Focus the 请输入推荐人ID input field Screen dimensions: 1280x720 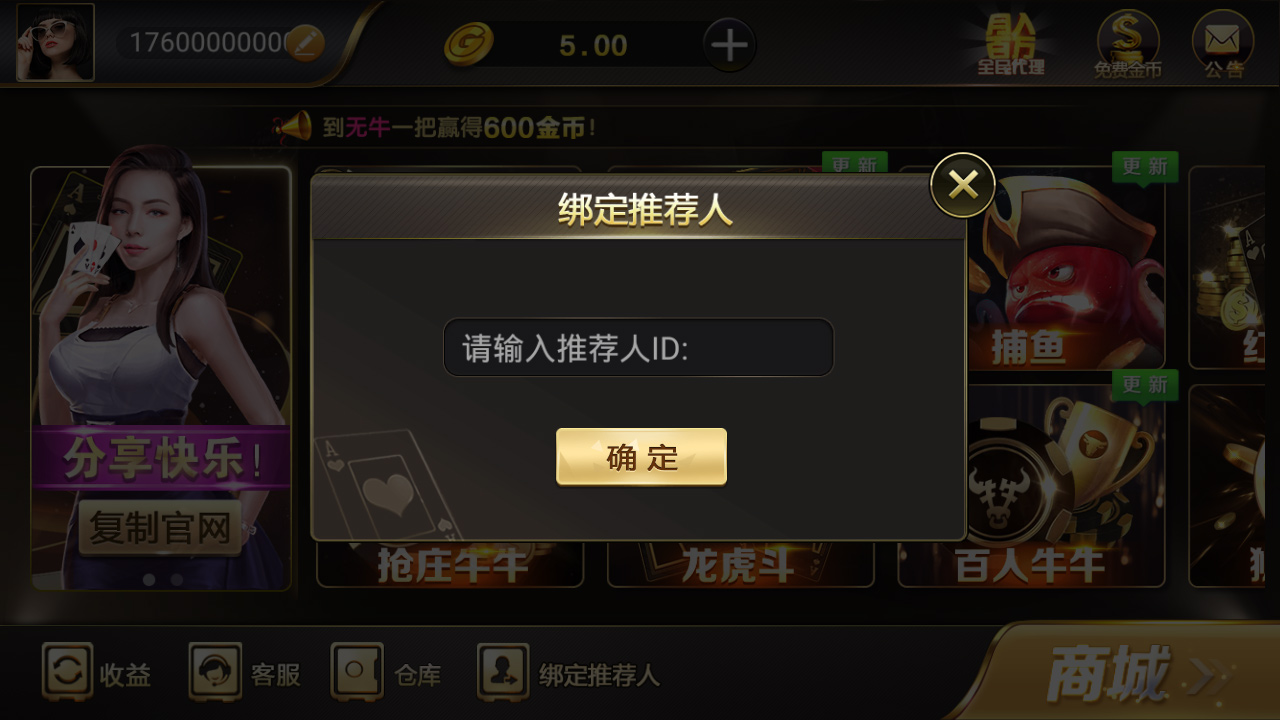click(x=638, y=348)
